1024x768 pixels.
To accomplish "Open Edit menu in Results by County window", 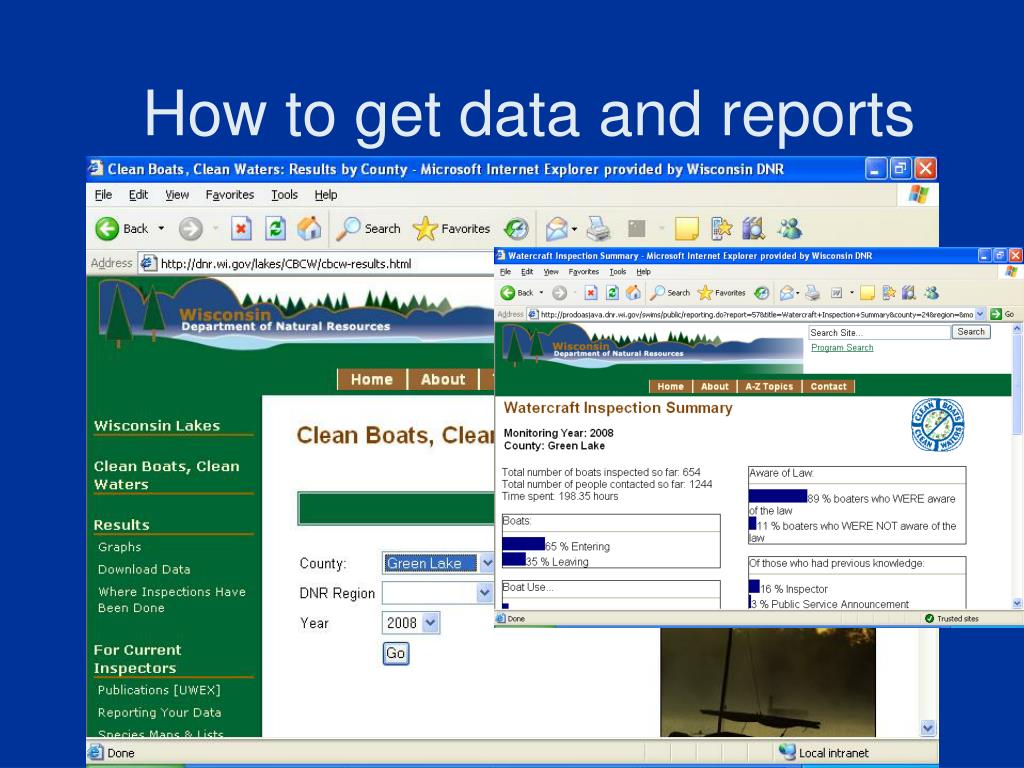I will (138, 195).
